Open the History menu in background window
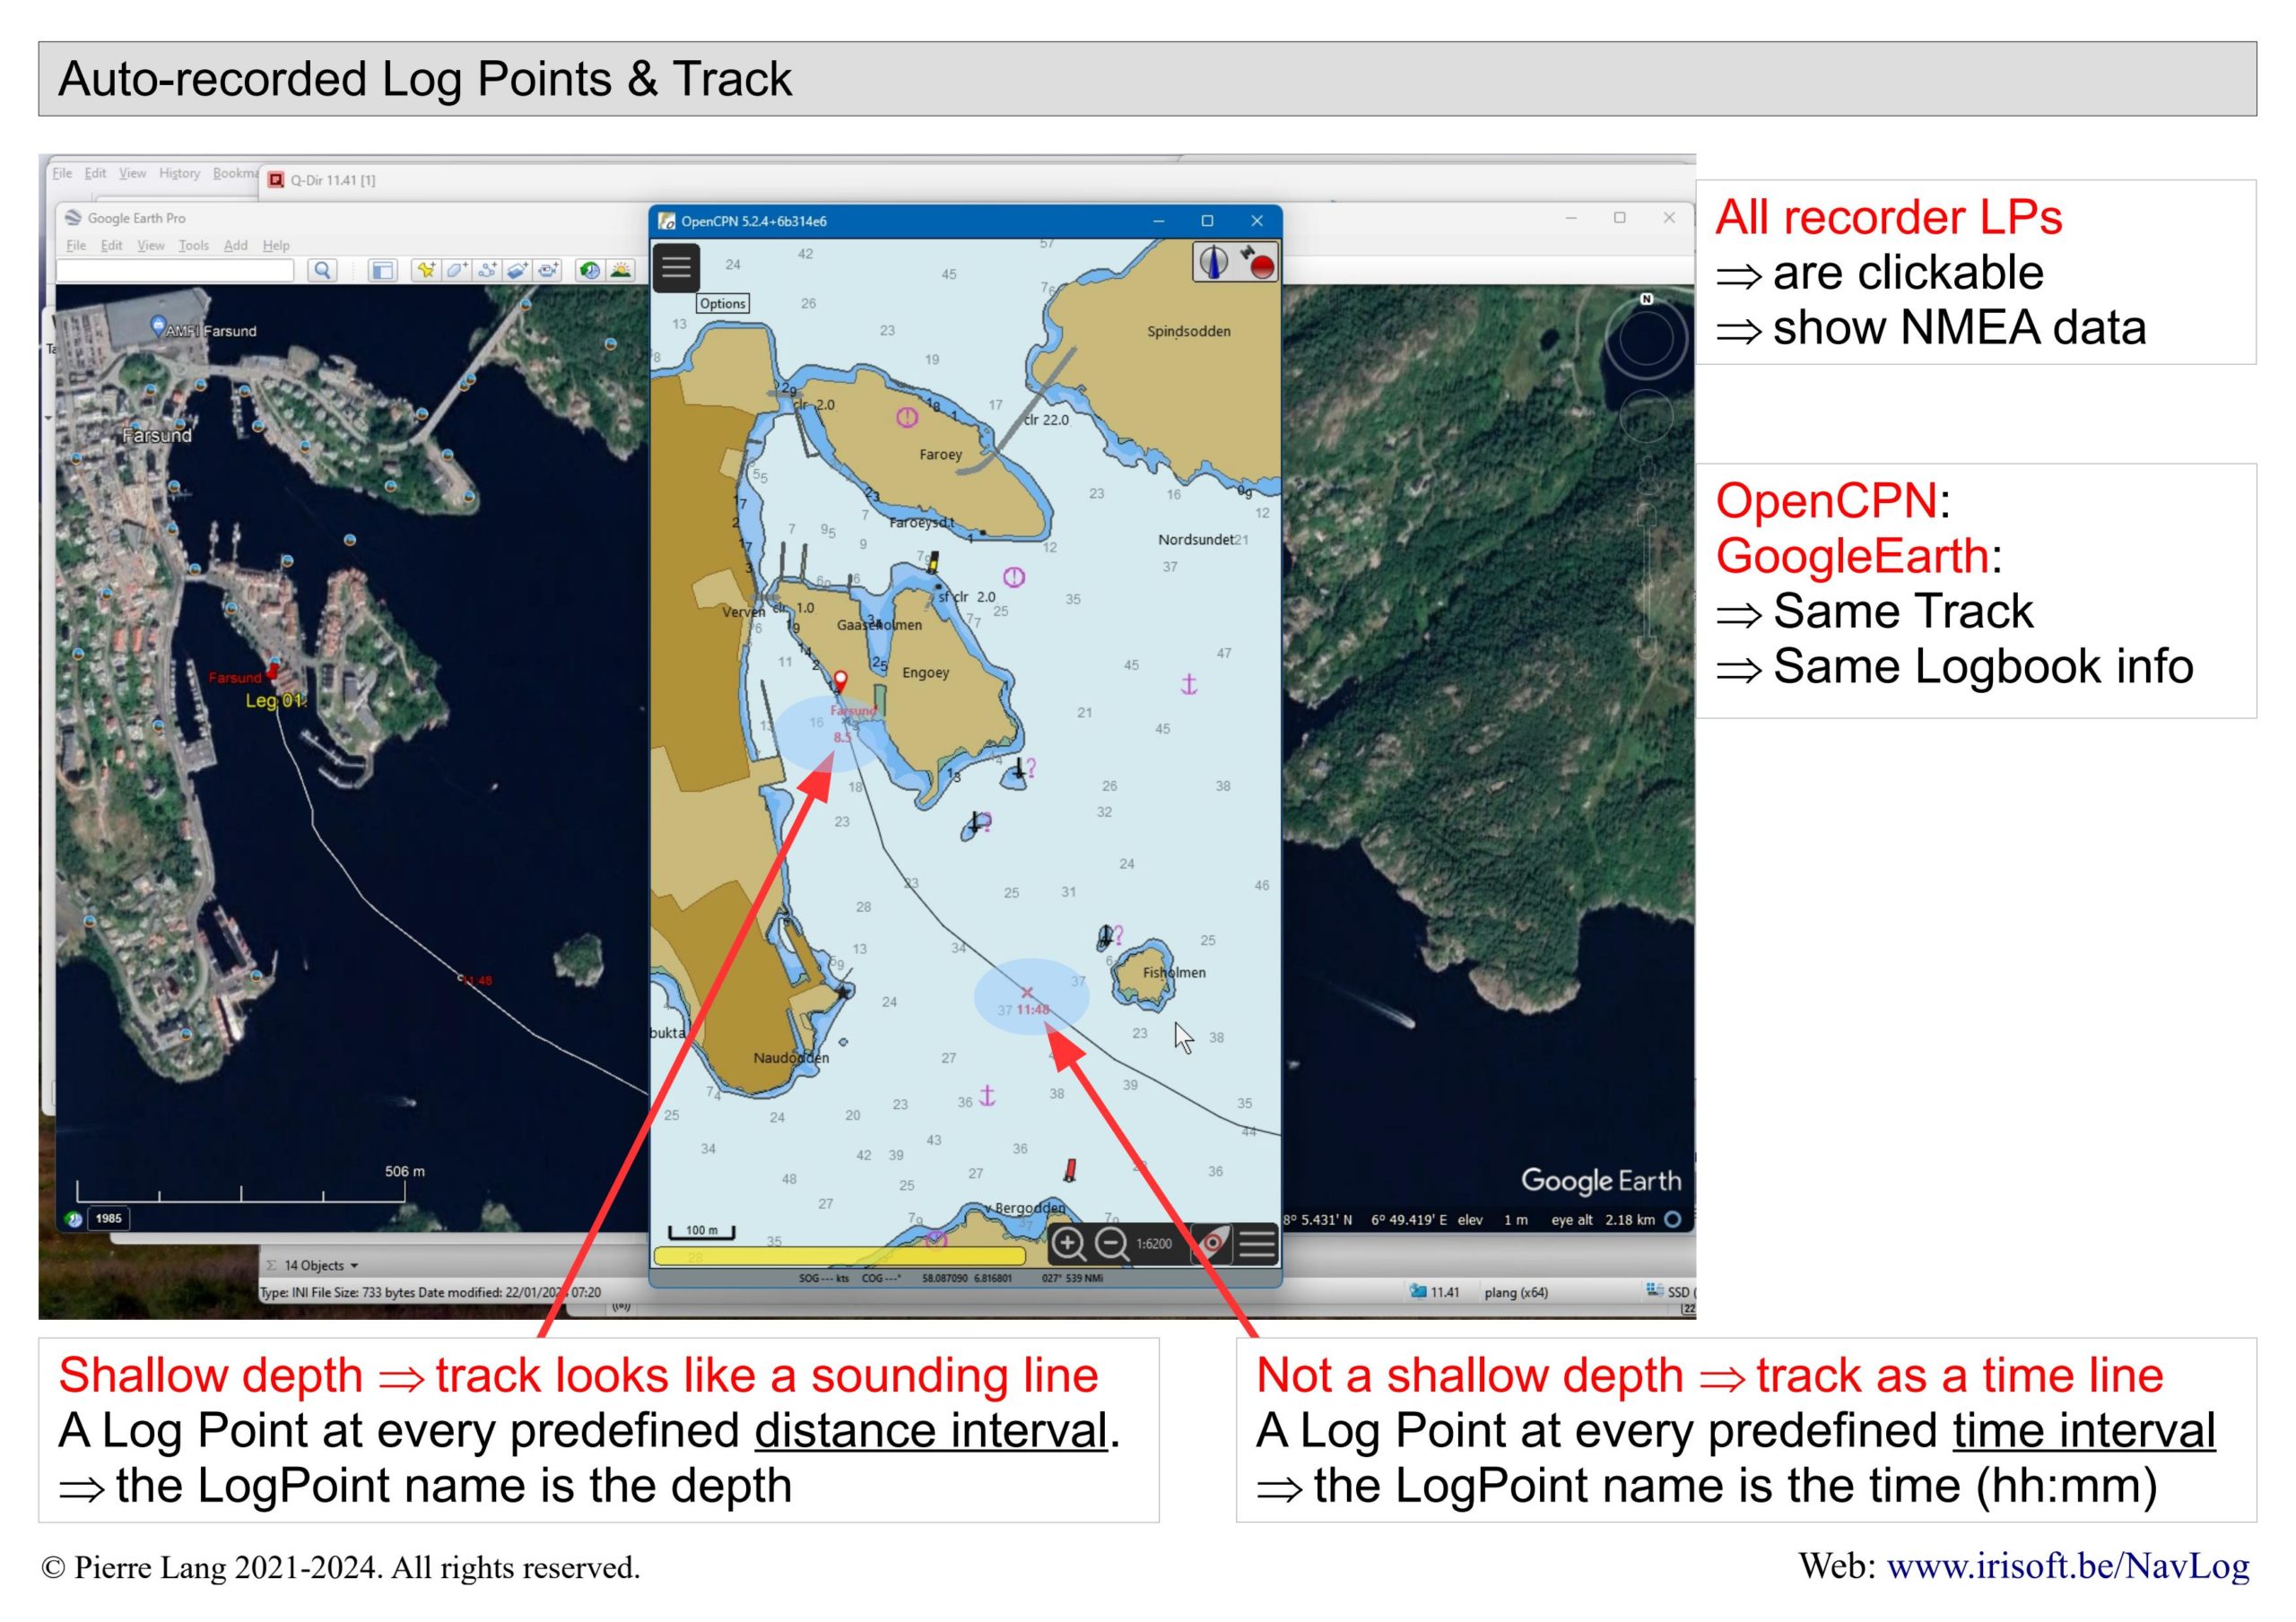This screenshot has width=2296, height=1622. coord(179,173)
